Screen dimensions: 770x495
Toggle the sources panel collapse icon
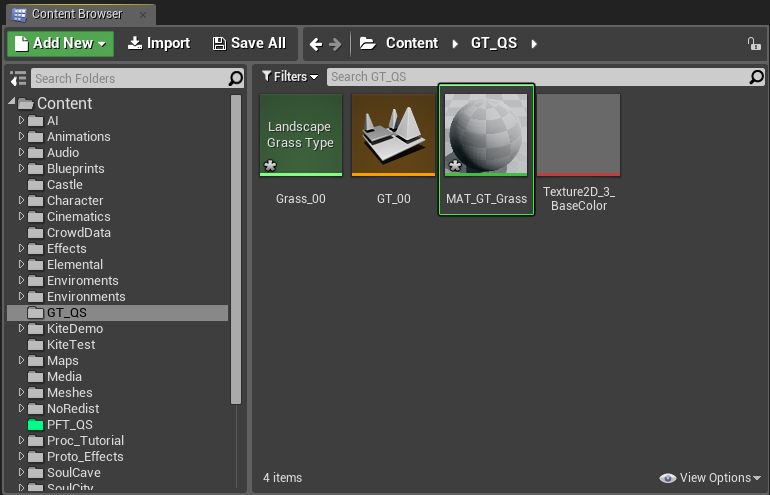tap(18, 79)
